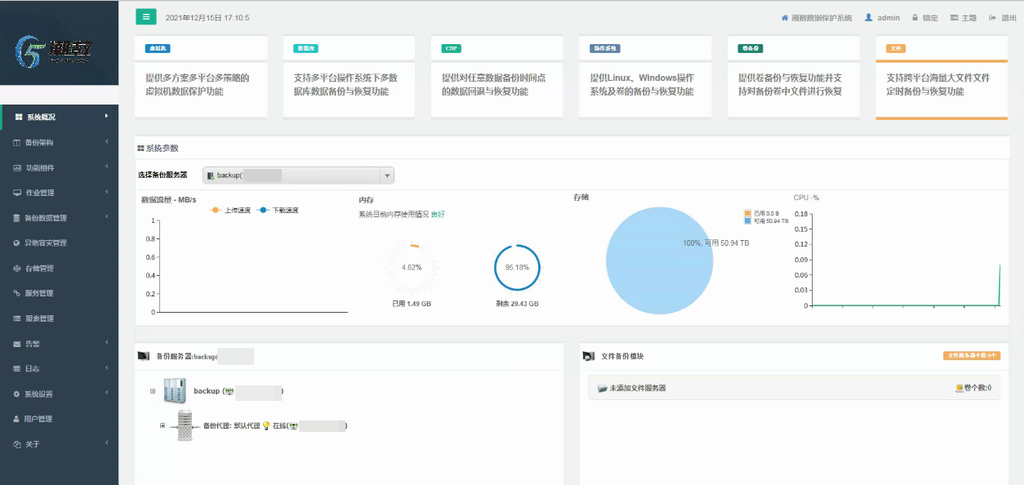Expand the 备份代理 backup agent node

click(162, 425)
